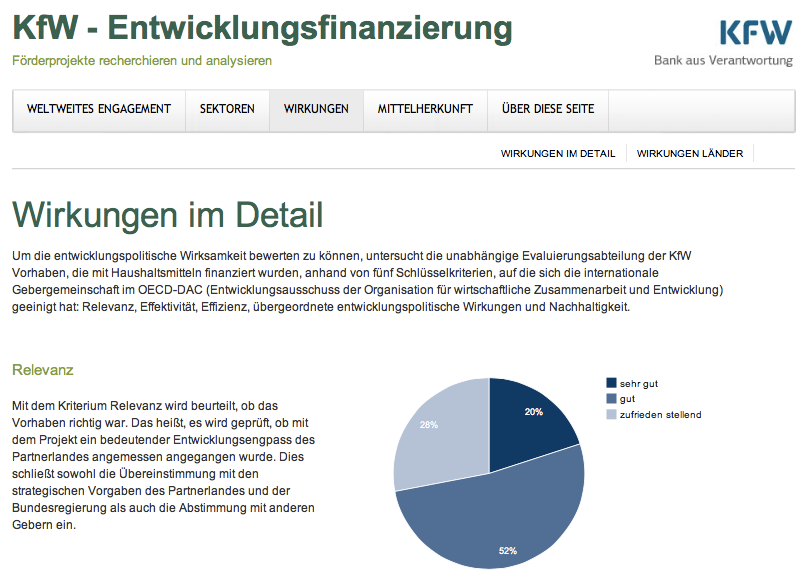Click the 'Relevanz' section heading
806x572 pixels.
pos(43,370)
